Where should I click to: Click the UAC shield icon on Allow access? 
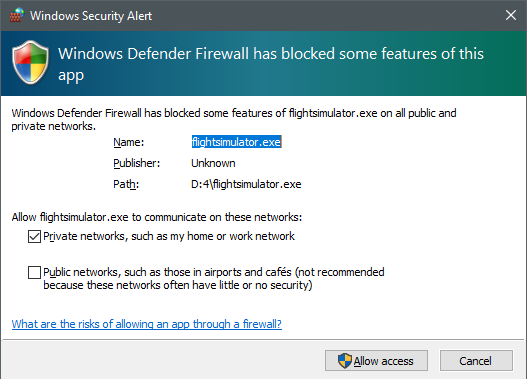pos(345,361)
